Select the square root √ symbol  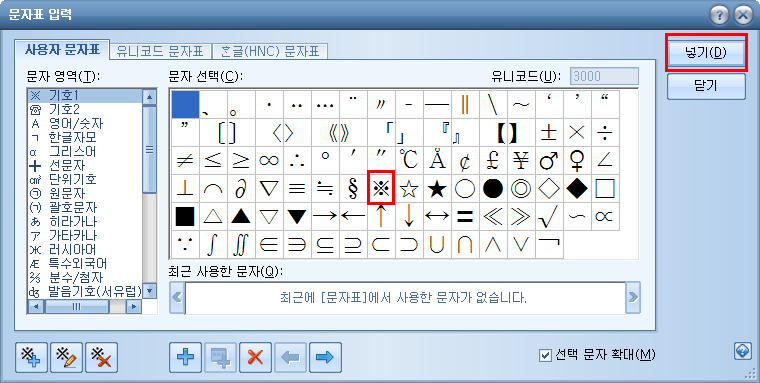pyautogui.click(x=549, y=217)
